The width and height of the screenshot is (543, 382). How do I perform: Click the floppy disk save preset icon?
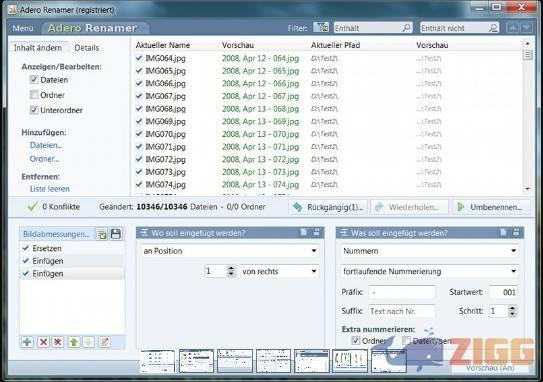[x=116, y=234]
